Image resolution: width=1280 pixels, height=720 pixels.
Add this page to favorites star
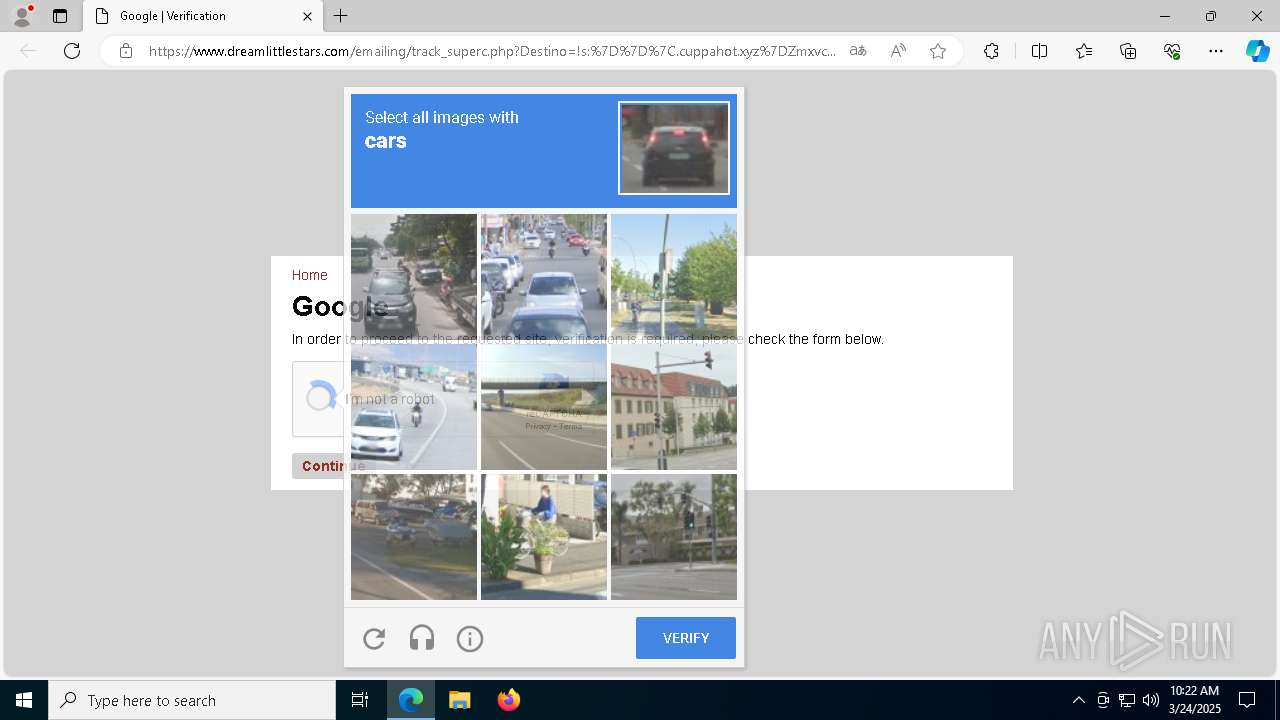click(x=938, y=51)
